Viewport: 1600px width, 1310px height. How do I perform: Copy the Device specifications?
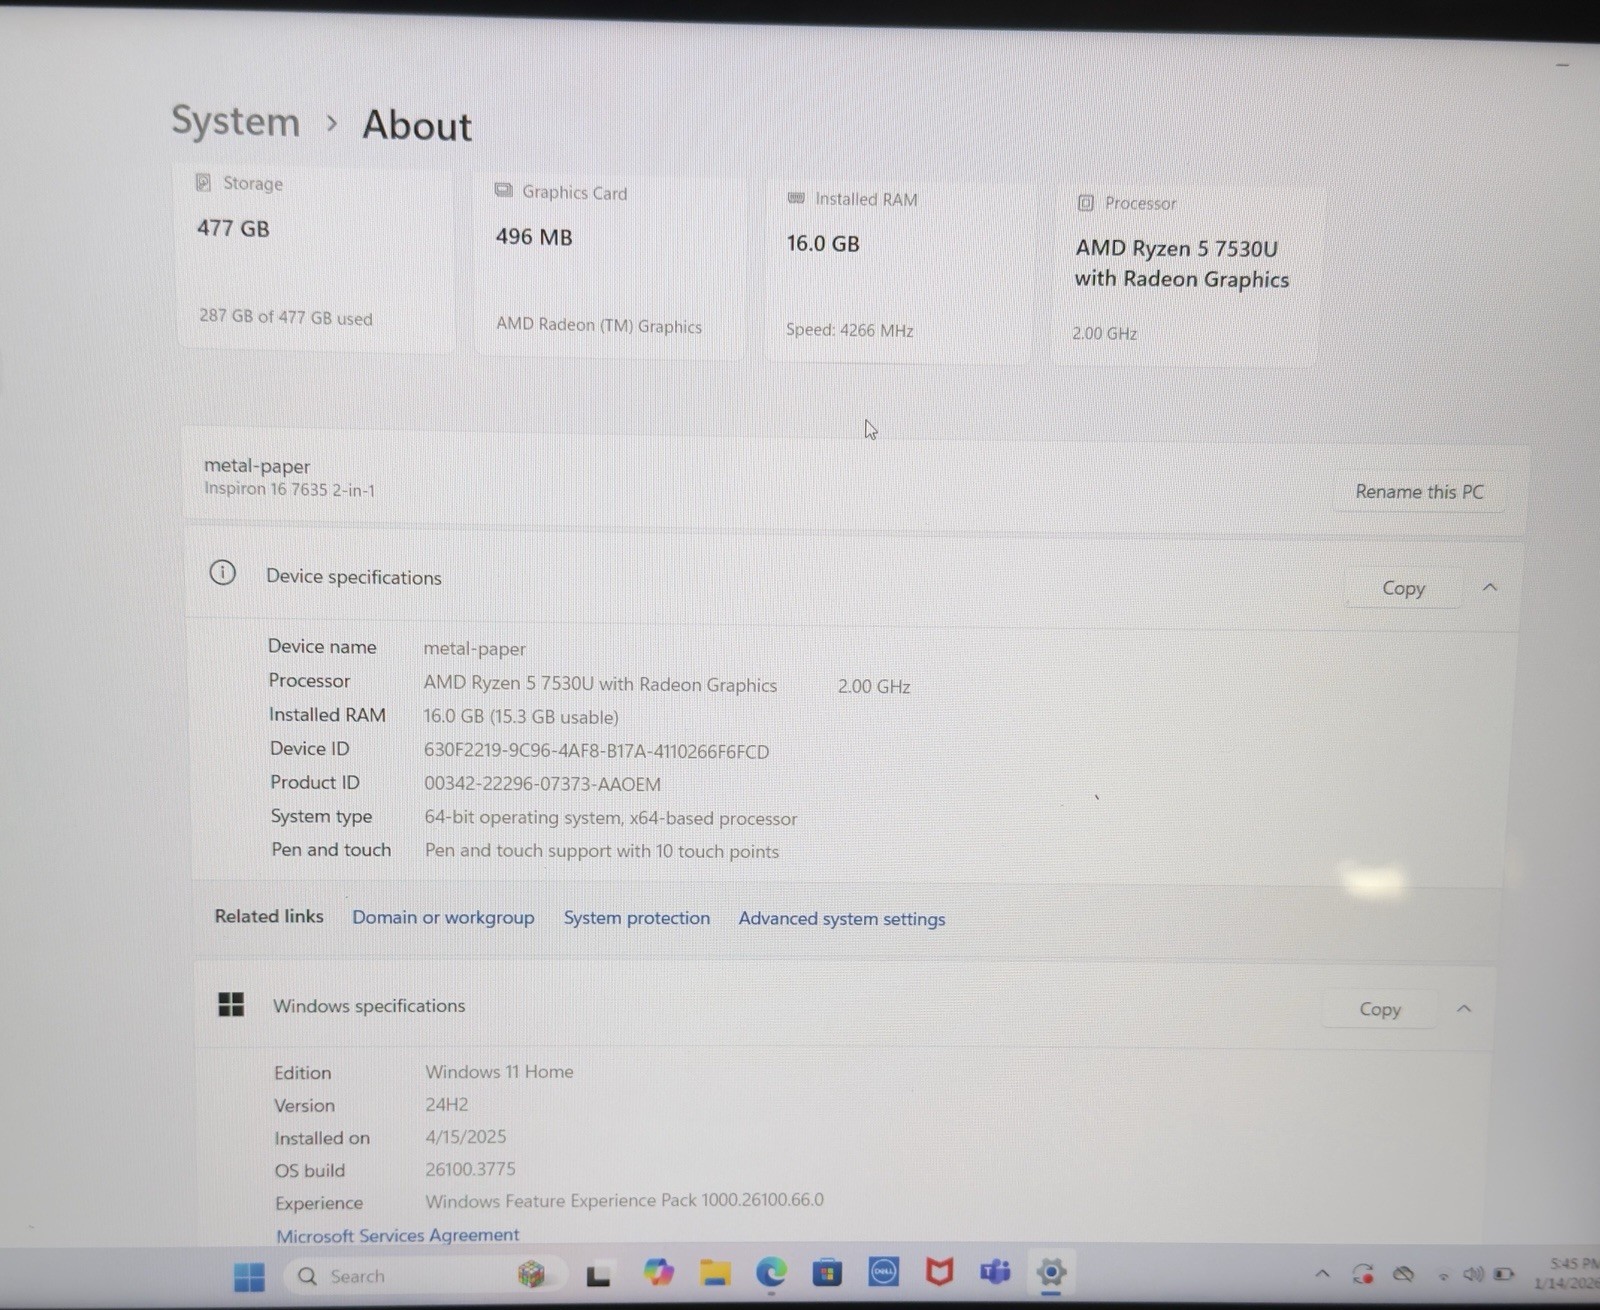tap(1403, 588)
